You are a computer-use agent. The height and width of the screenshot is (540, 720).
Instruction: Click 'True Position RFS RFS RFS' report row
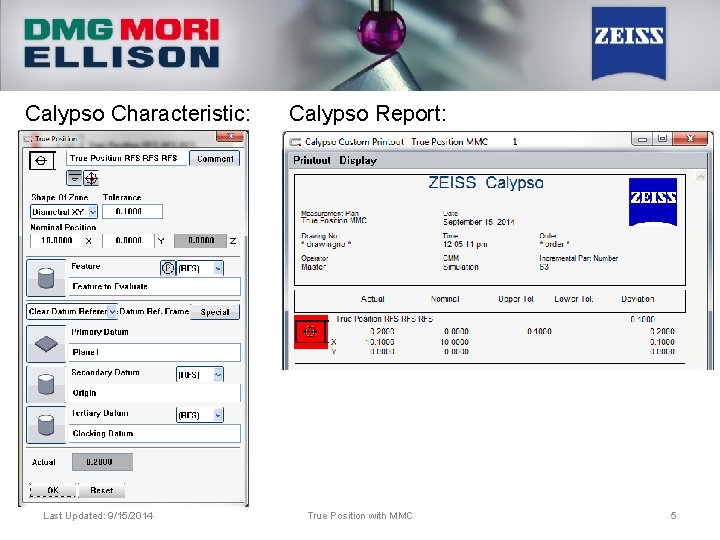tap(384, 319)
